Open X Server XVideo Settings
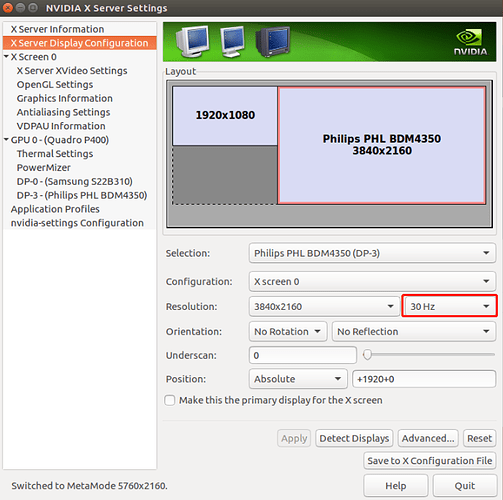Viewport: 503px width, 500px height. tap(72, 71)
